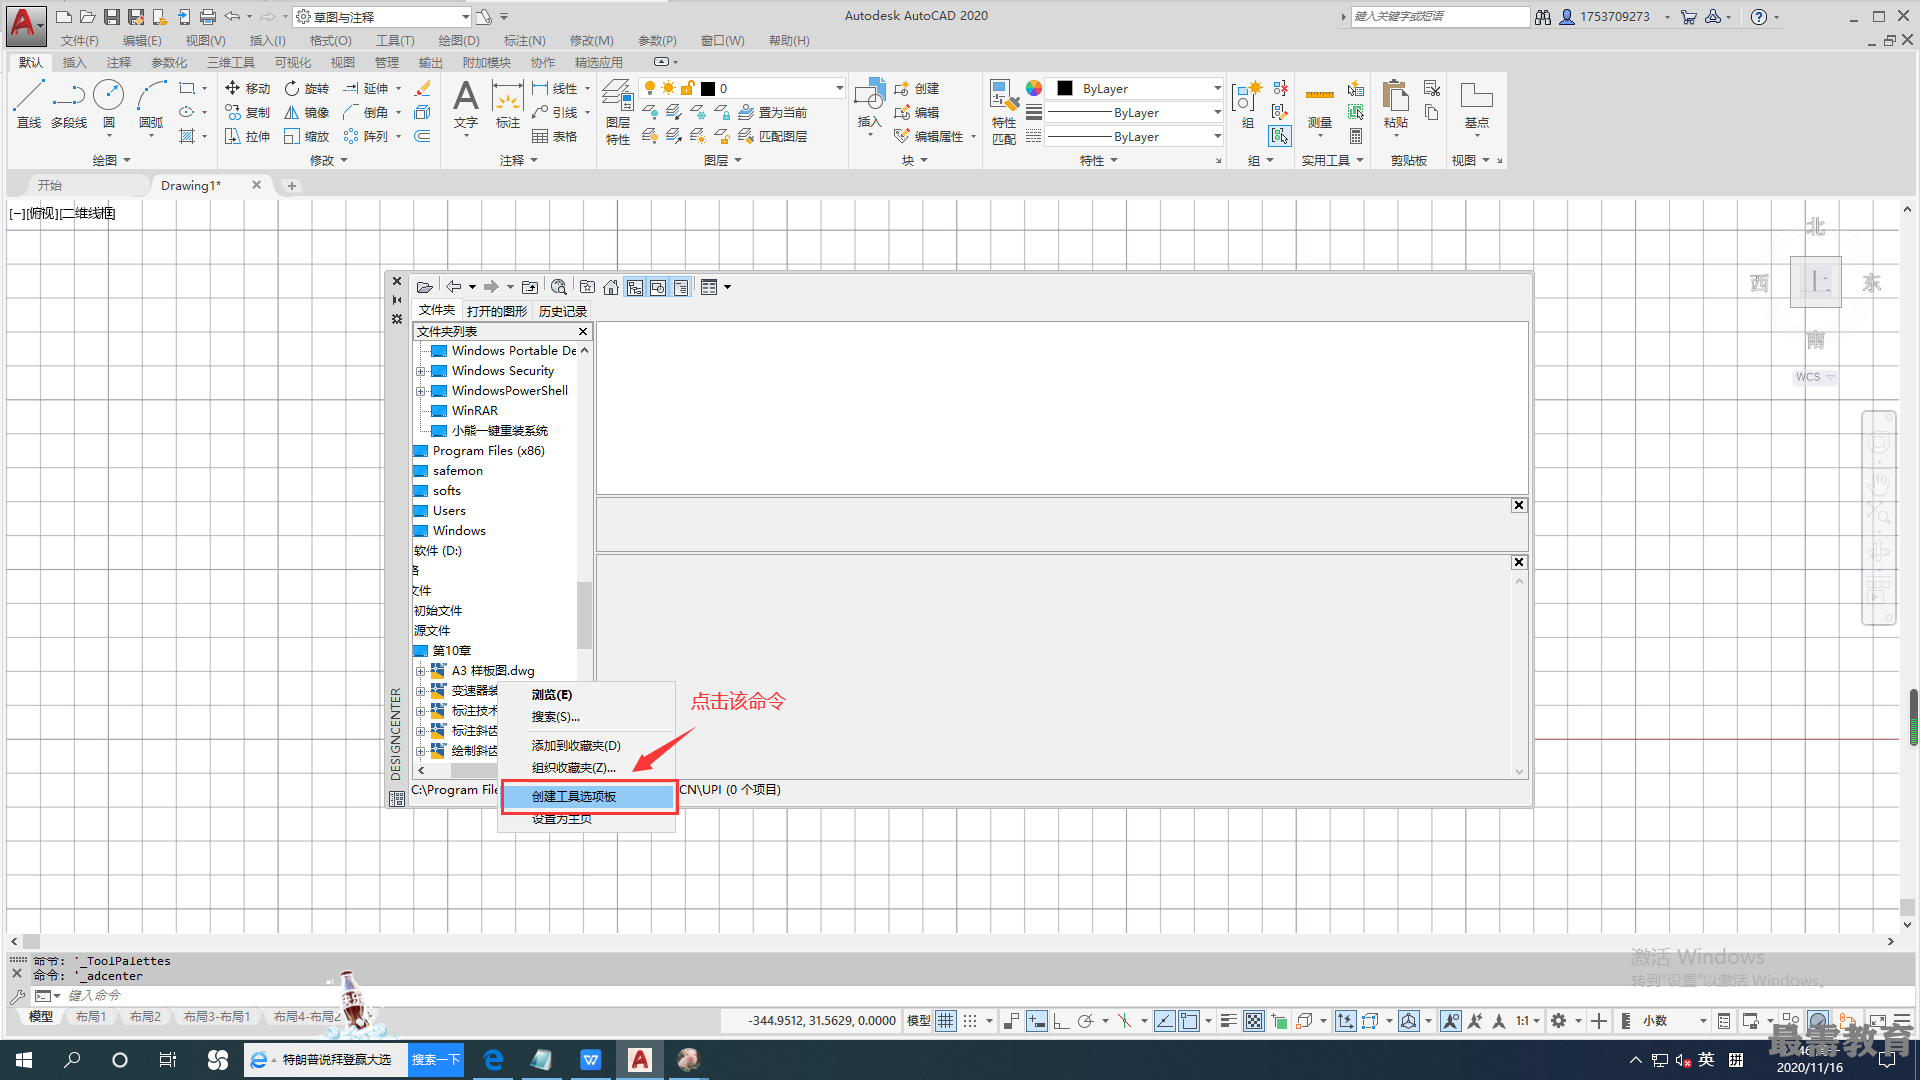Viewport: 1920px width, 1080px height.
Task: Toggle snap mode in status bar
Action: click(x=970, y=1020)
